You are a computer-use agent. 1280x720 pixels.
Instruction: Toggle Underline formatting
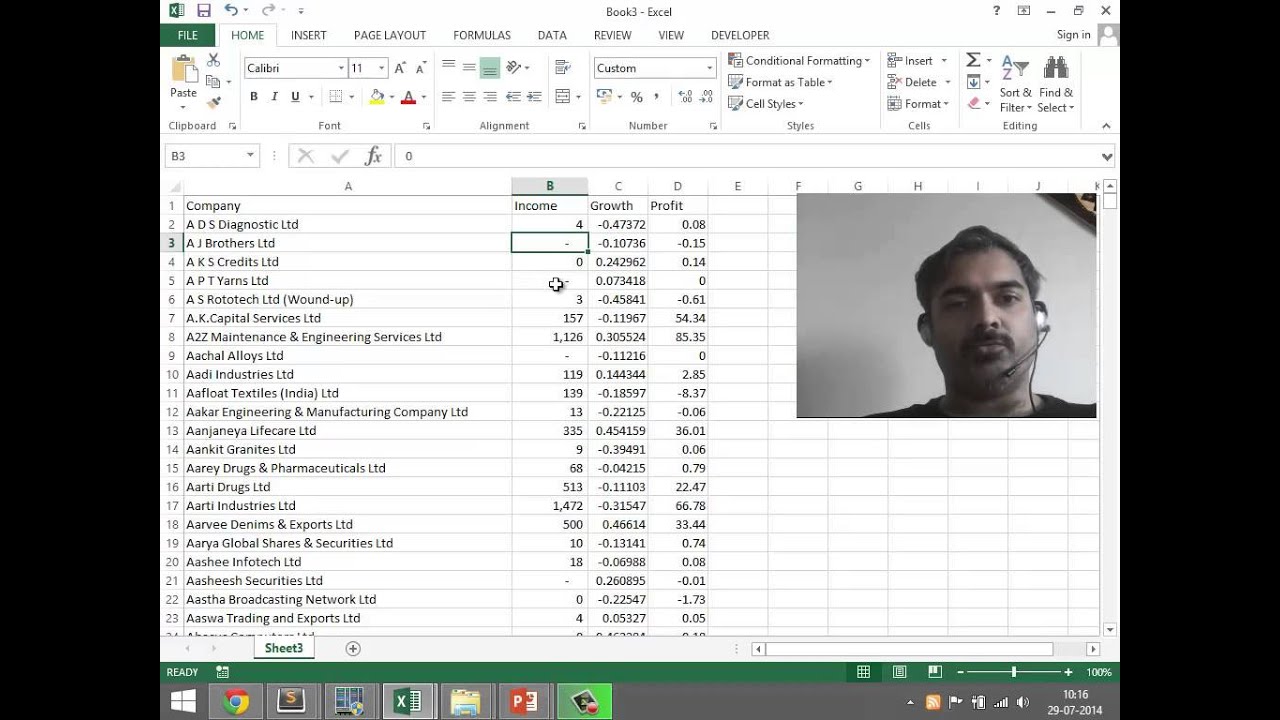(295, 97)
